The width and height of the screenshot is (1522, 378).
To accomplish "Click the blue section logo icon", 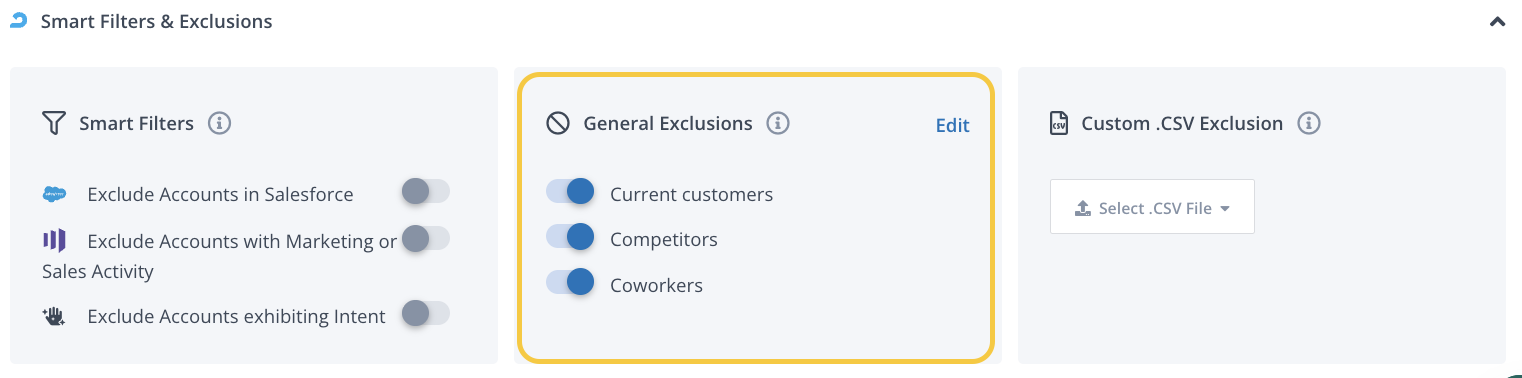I will click(x=18, y=20).
